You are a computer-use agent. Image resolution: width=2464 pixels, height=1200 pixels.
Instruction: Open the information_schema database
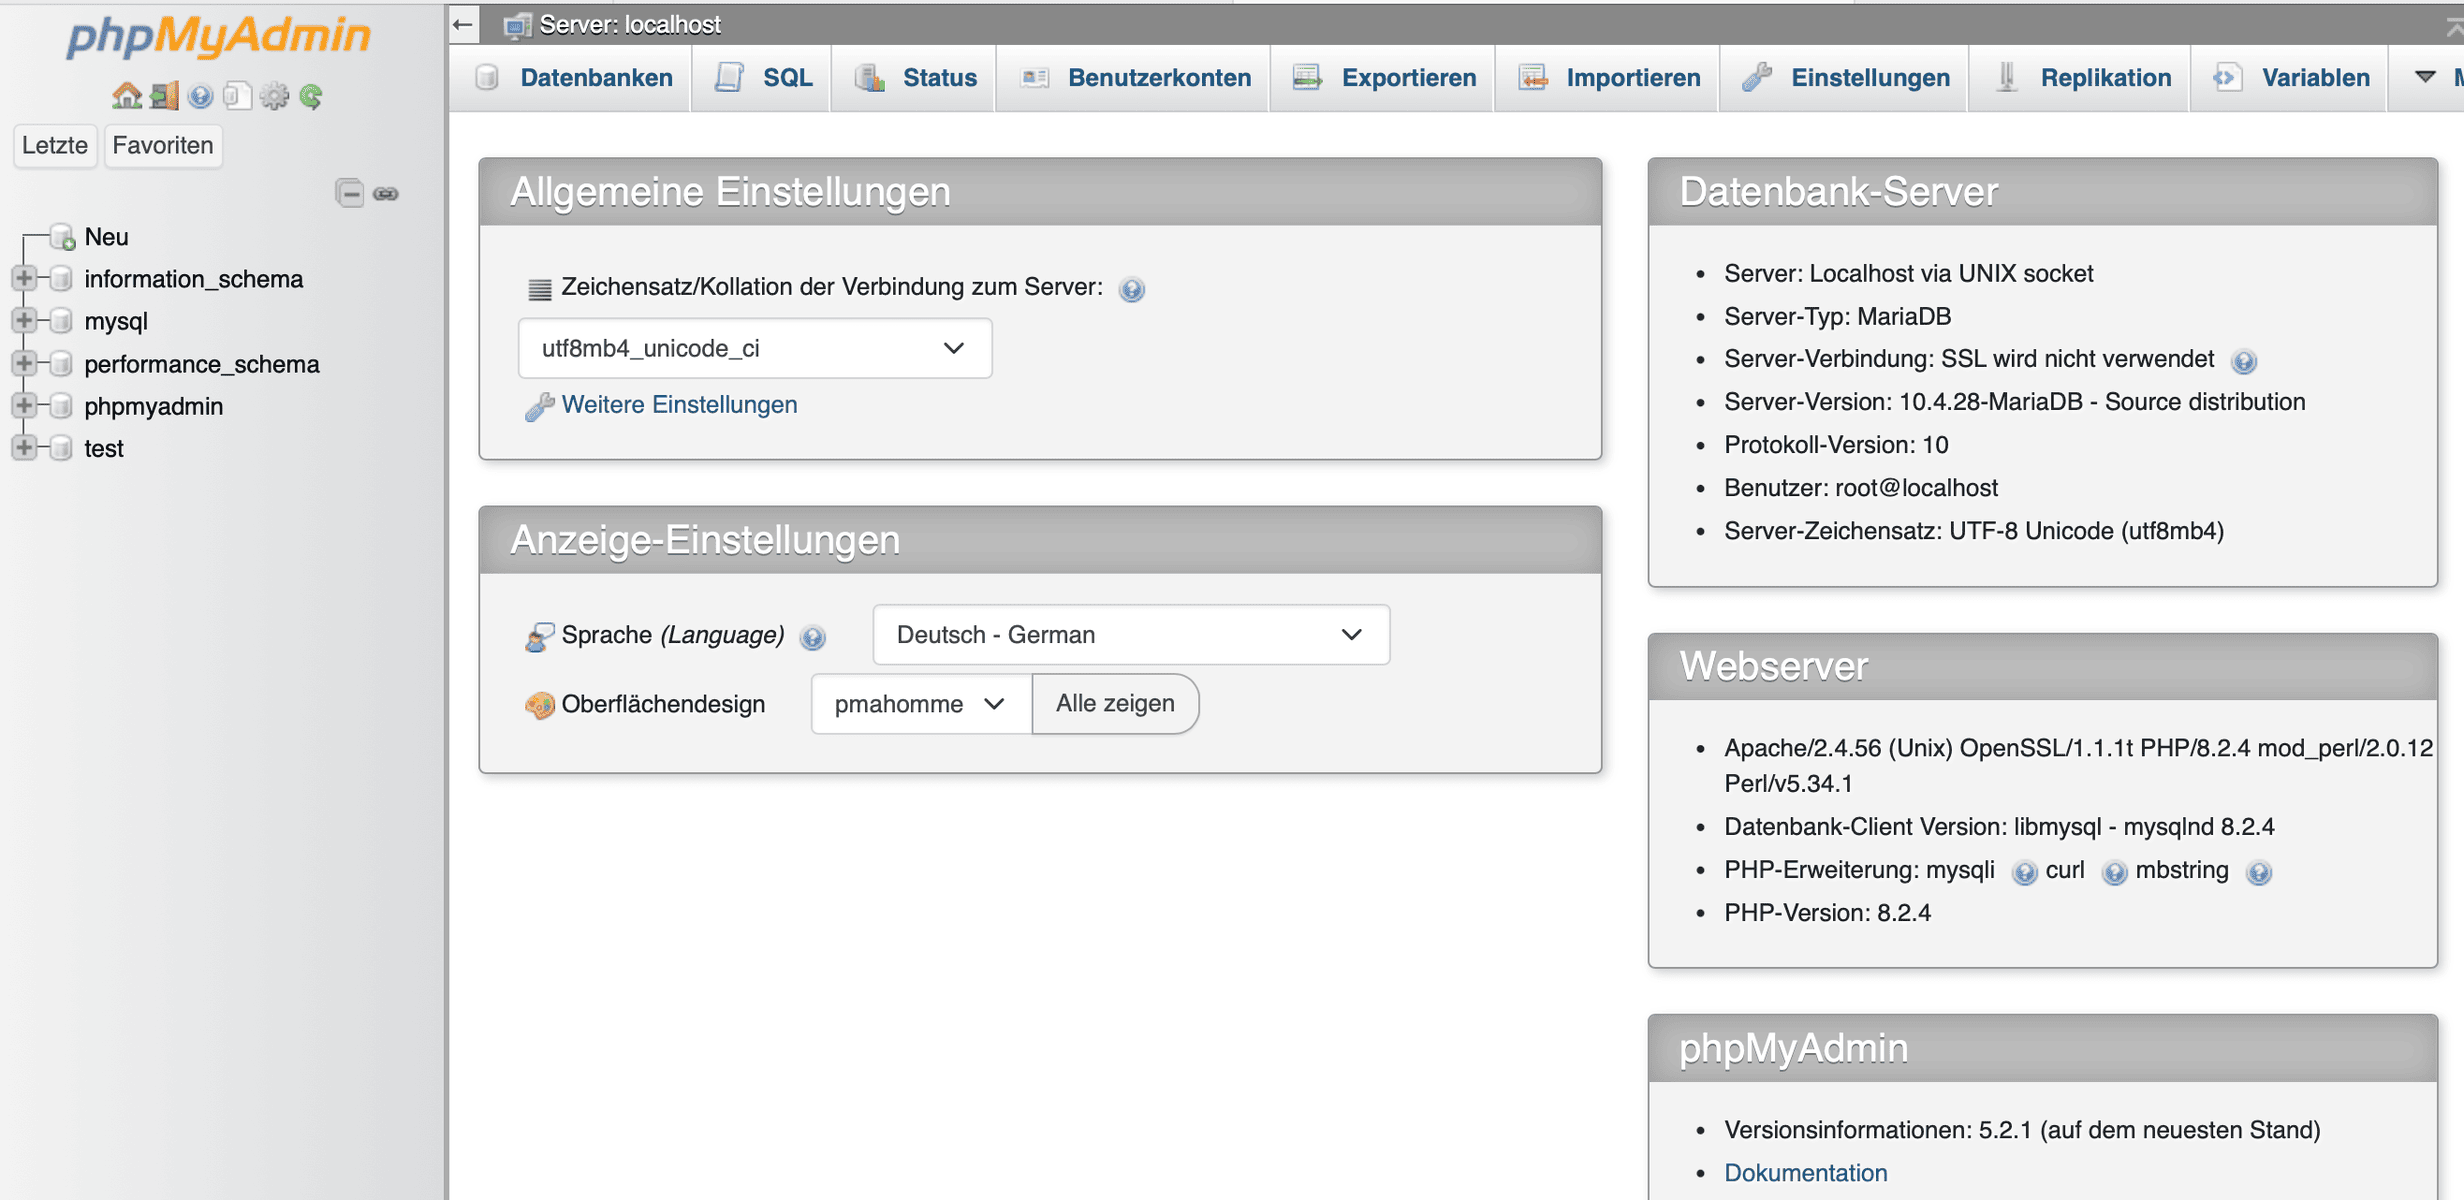(194, 279)
